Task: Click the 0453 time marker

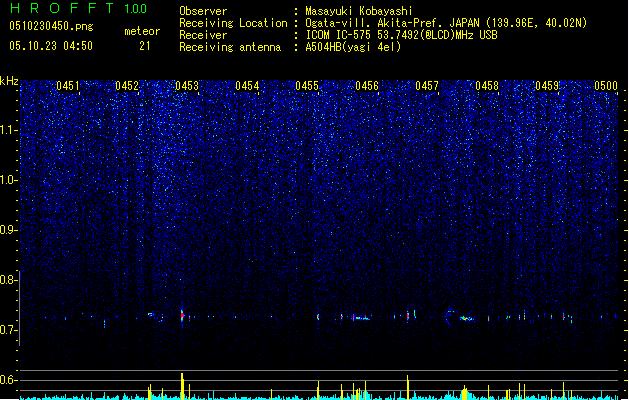Action: pos(187,86)
